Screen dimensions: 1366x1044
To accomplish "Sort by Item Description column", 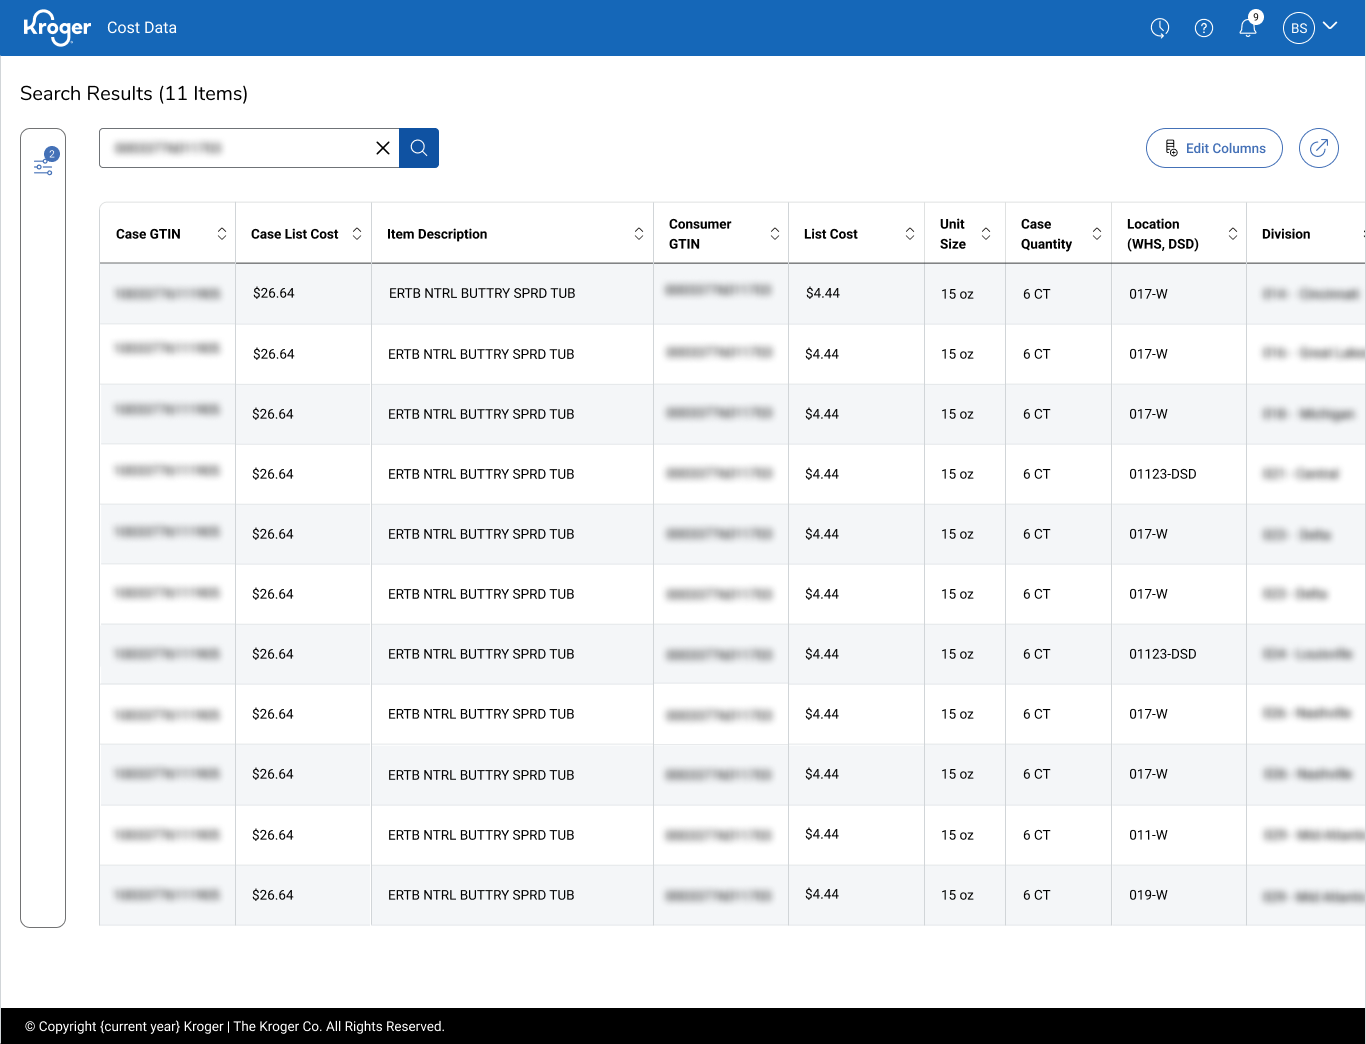I will coord(639,234).
